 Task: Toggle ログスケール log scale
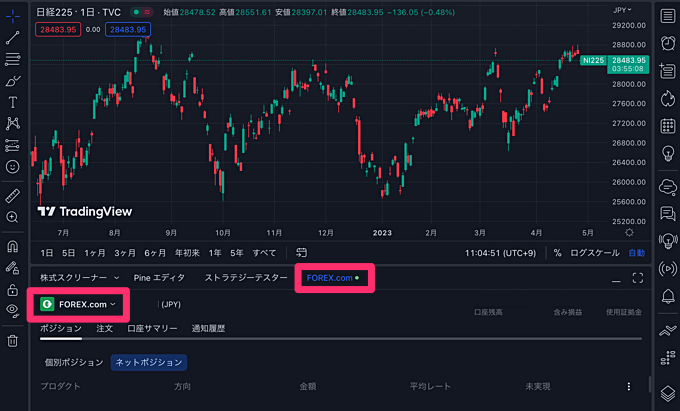point(595,253)
